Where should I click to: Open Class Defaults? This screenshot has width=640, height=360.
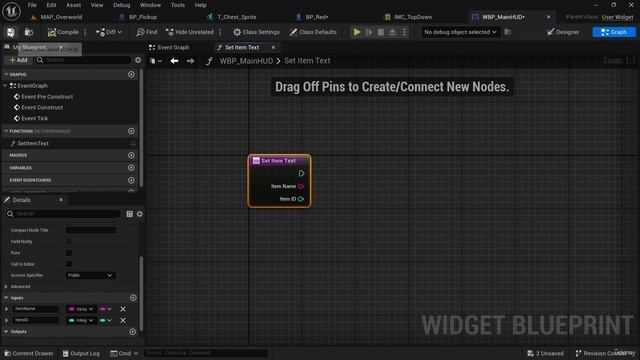(x=313, y=32)
